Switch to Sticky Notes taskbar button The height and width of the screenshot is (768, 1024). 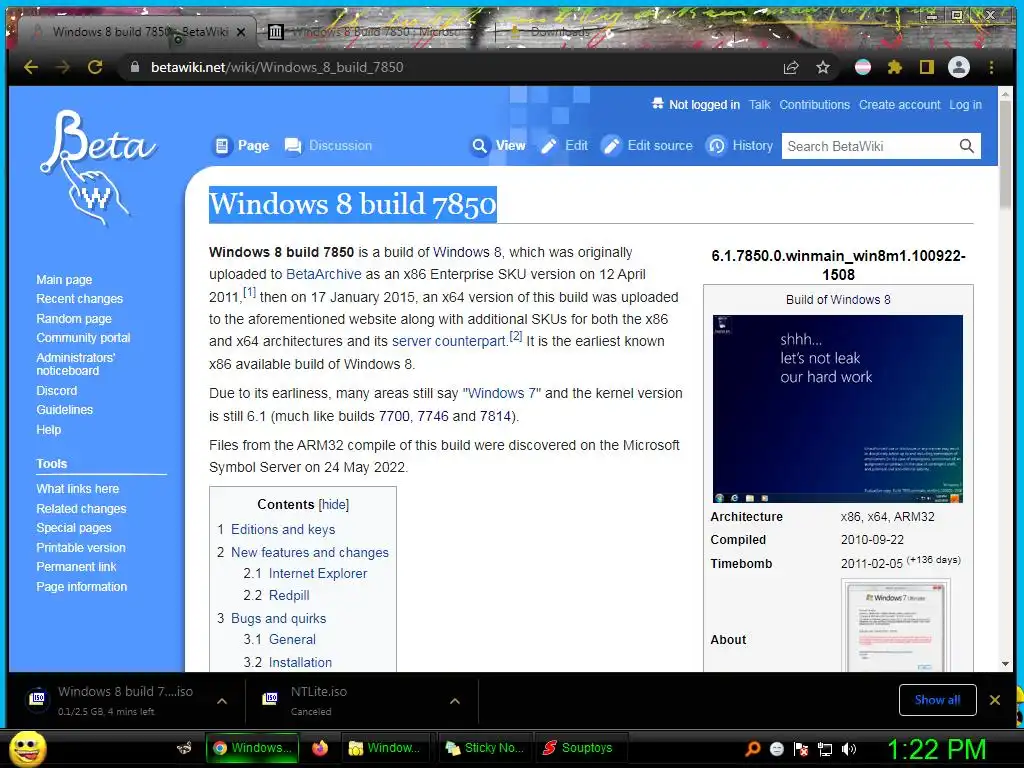pyautogui.click(x=484, y=748)
